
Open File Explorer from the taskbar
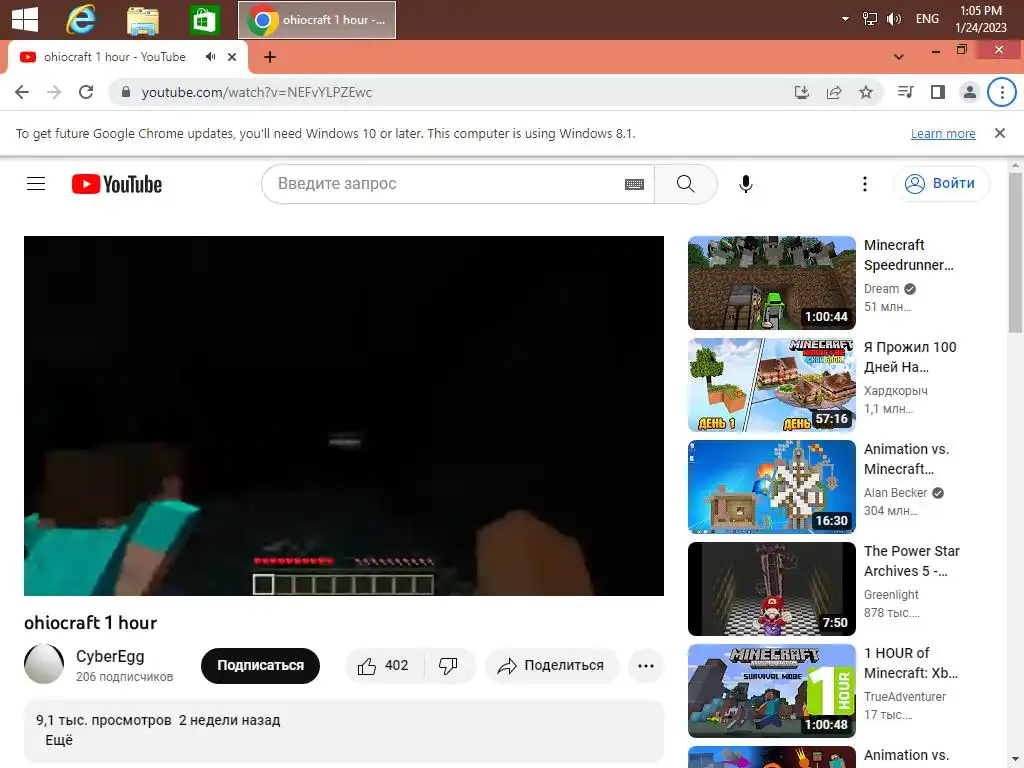142,20
